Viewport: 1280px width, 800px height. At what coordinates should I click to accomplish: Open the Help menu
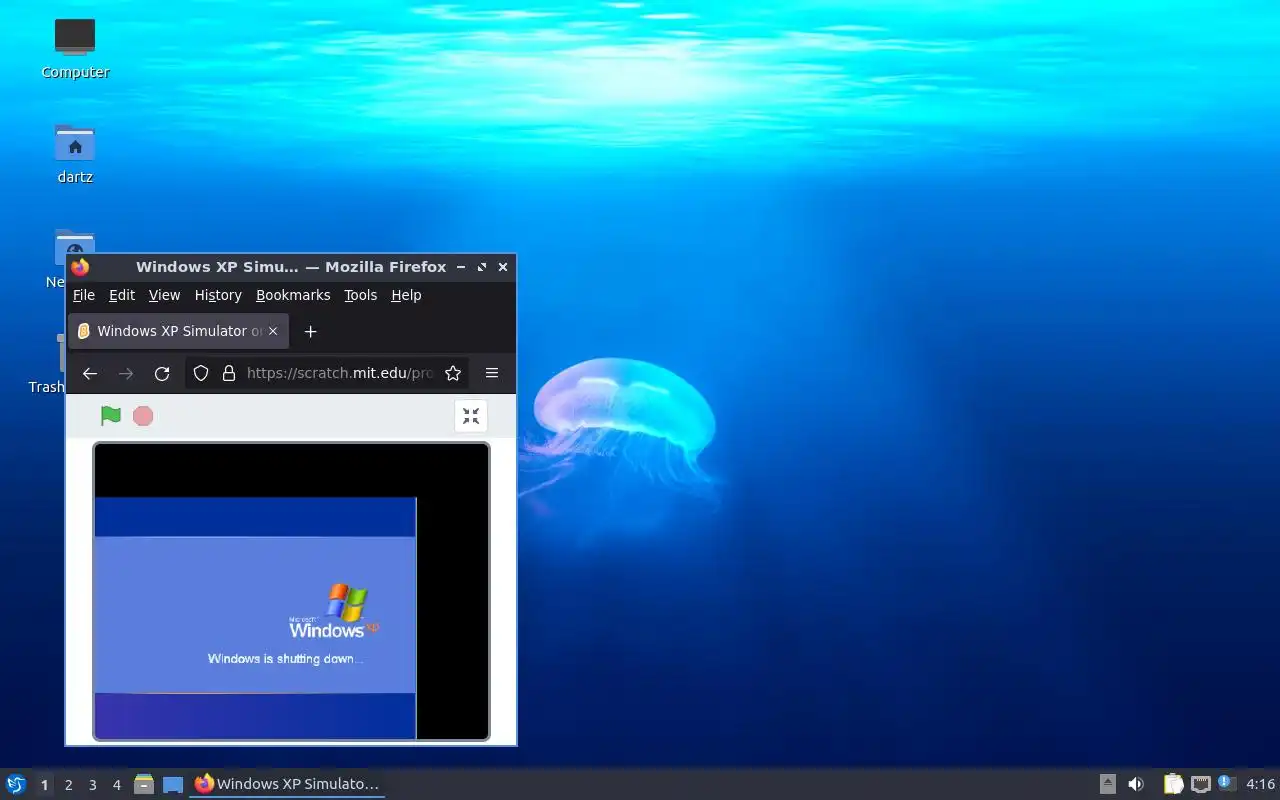pyautogui.click(x=406, y=295)
